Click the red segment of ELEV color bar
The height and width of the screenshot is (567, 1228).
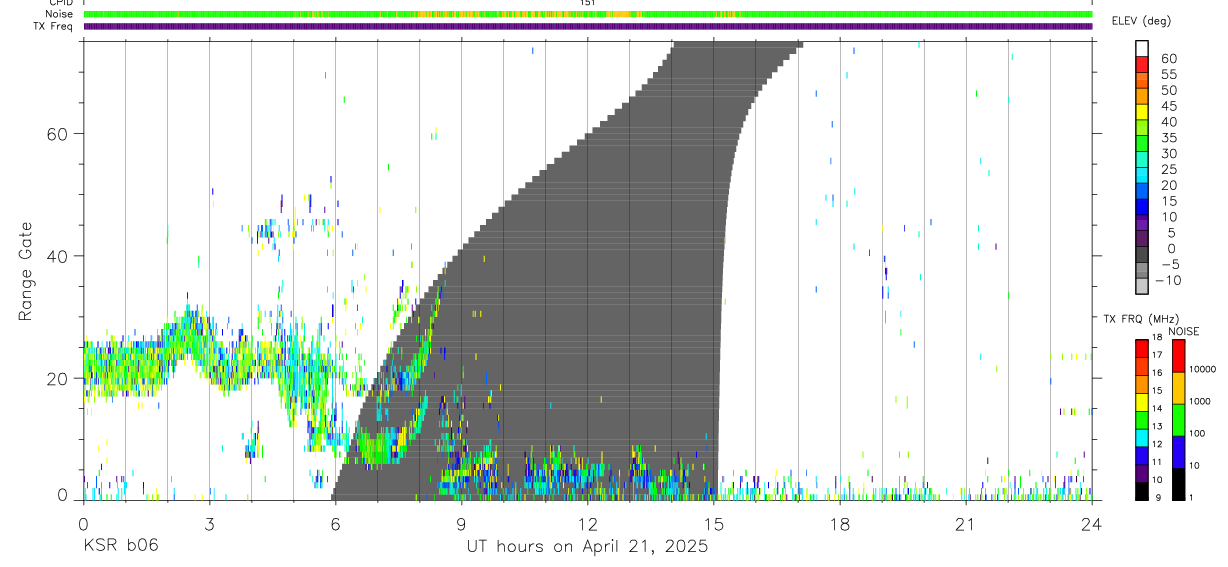[x=1141, y=64]
